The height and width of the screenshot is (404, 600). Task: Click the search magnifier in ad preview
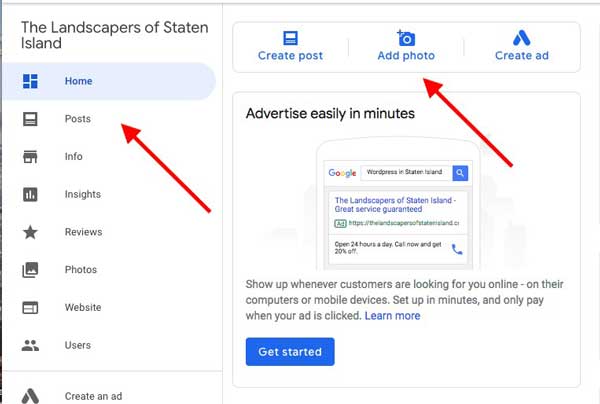point(460,173)
